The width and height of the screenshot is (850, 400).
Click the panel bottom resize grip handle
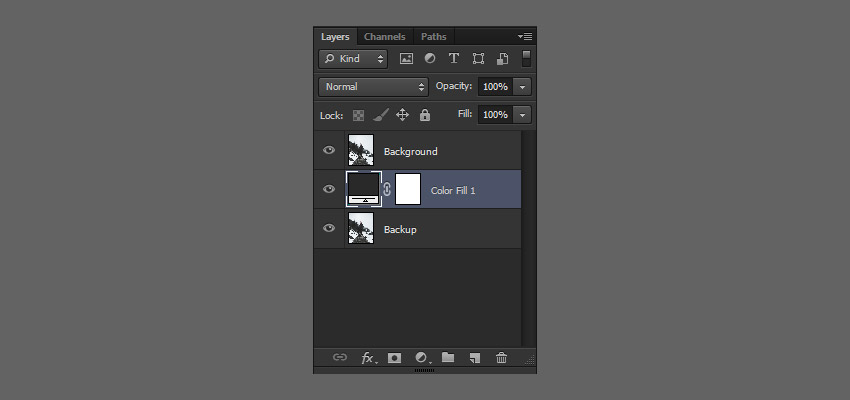pyautogui.click(x=424, y=371)
